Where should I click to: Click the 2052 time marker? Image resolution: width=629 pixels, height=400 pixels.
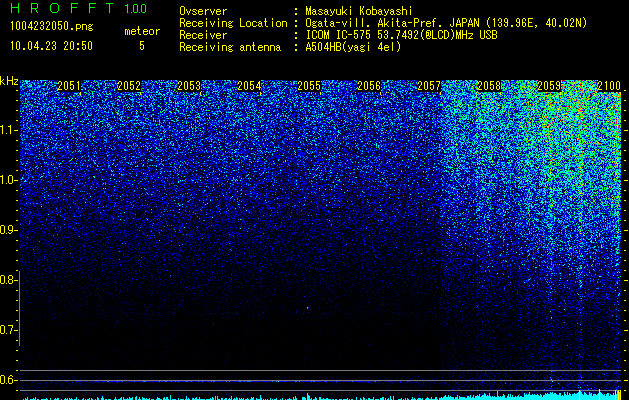click(x=129, y=86)
